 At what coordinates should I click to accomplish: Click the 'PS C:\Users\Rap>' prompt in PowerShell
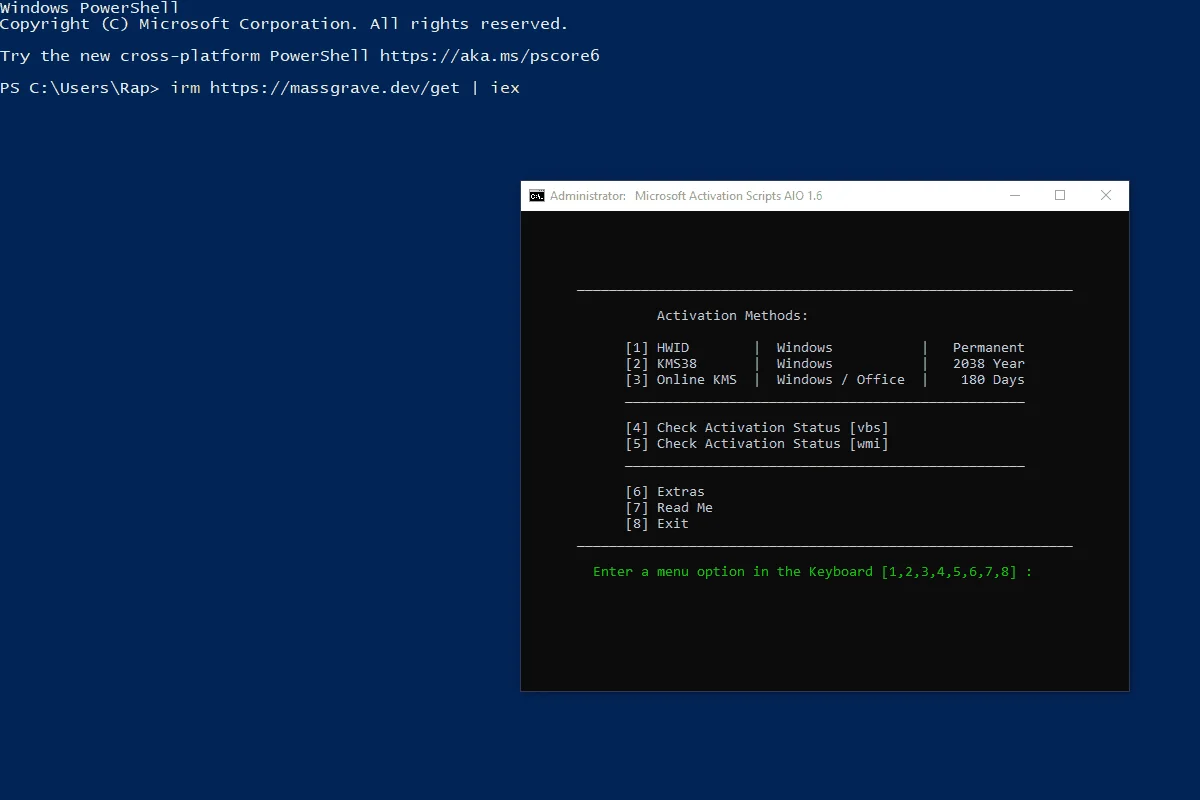(x=80, y=88)
